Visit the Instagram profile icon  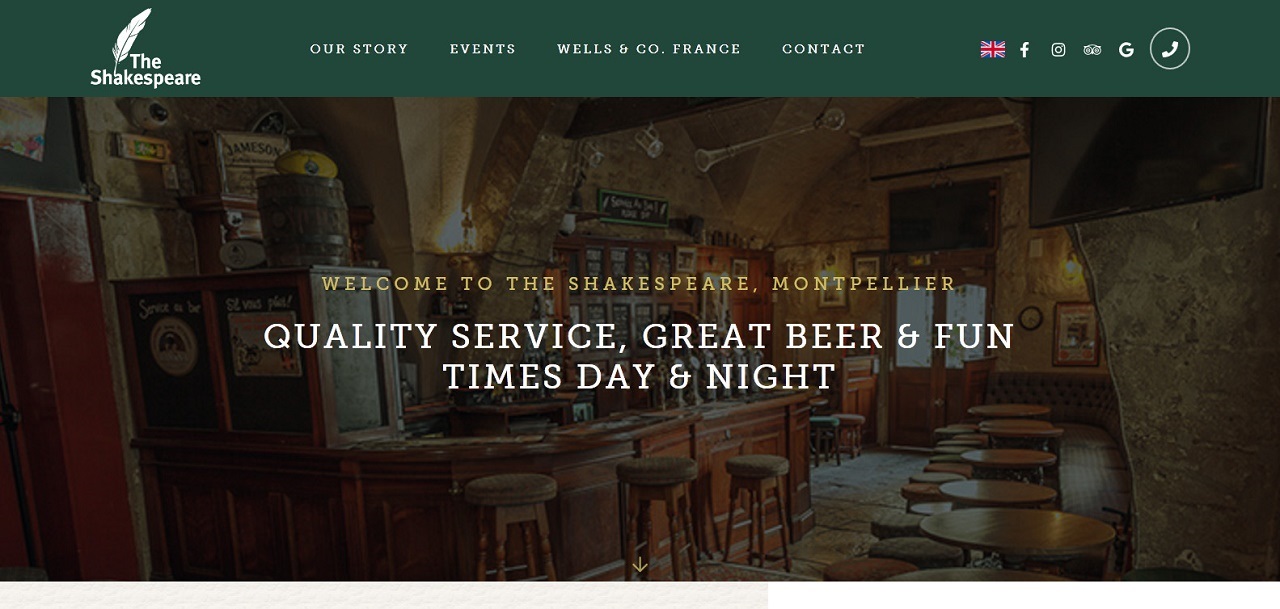coord(1058,49)
